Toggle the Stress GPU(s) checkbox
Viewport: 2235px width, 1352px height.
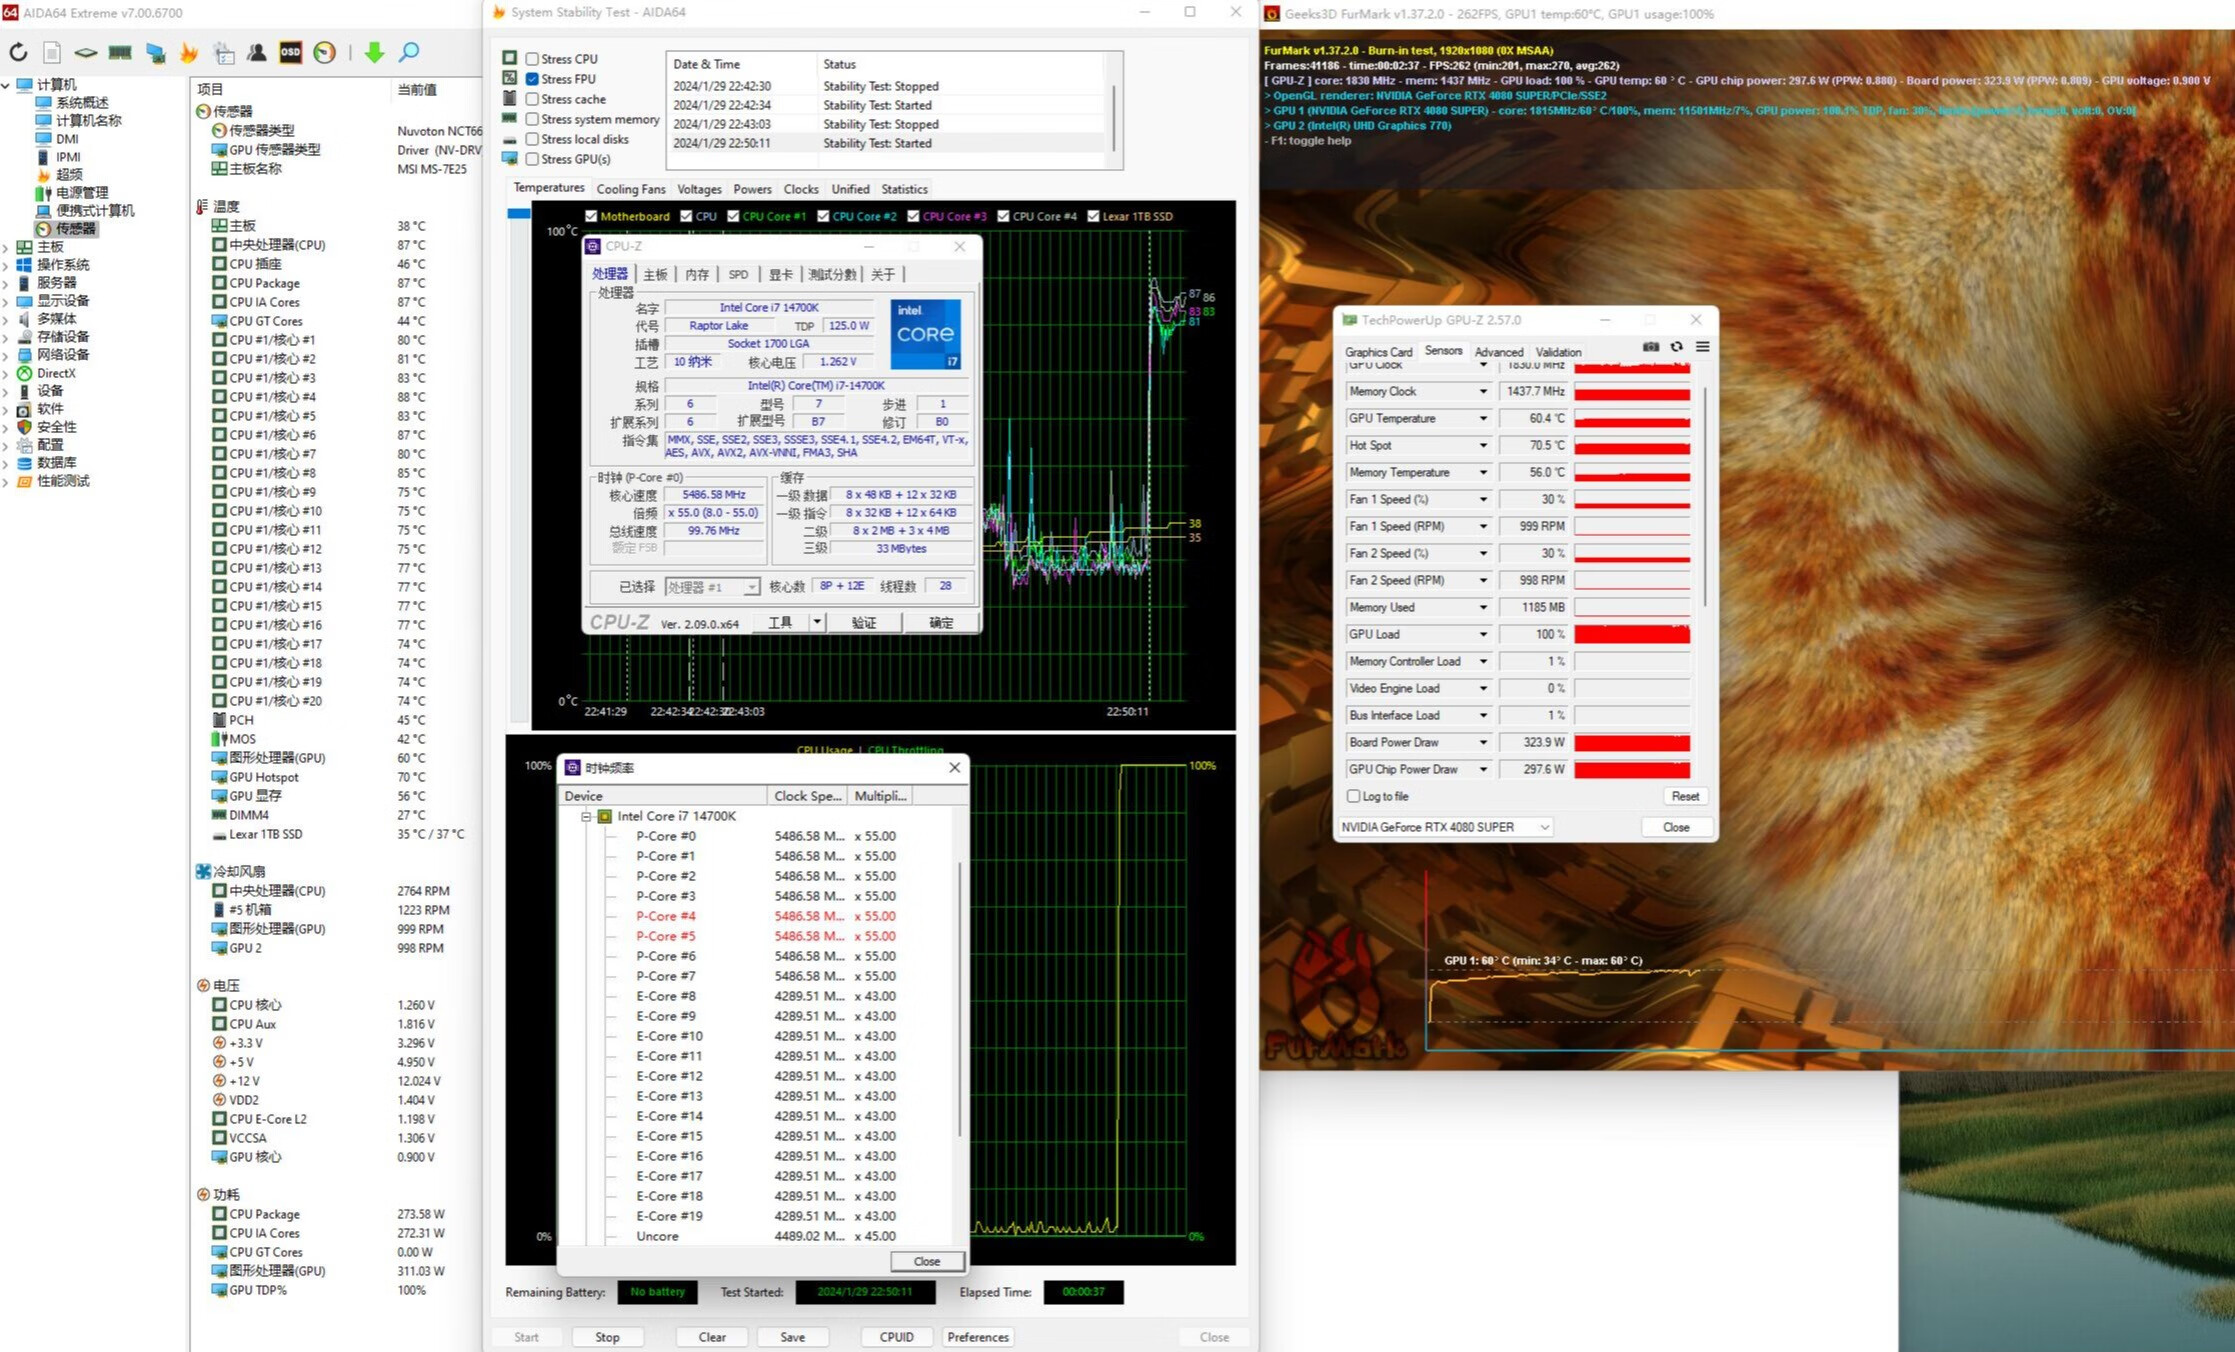point(532,159)
